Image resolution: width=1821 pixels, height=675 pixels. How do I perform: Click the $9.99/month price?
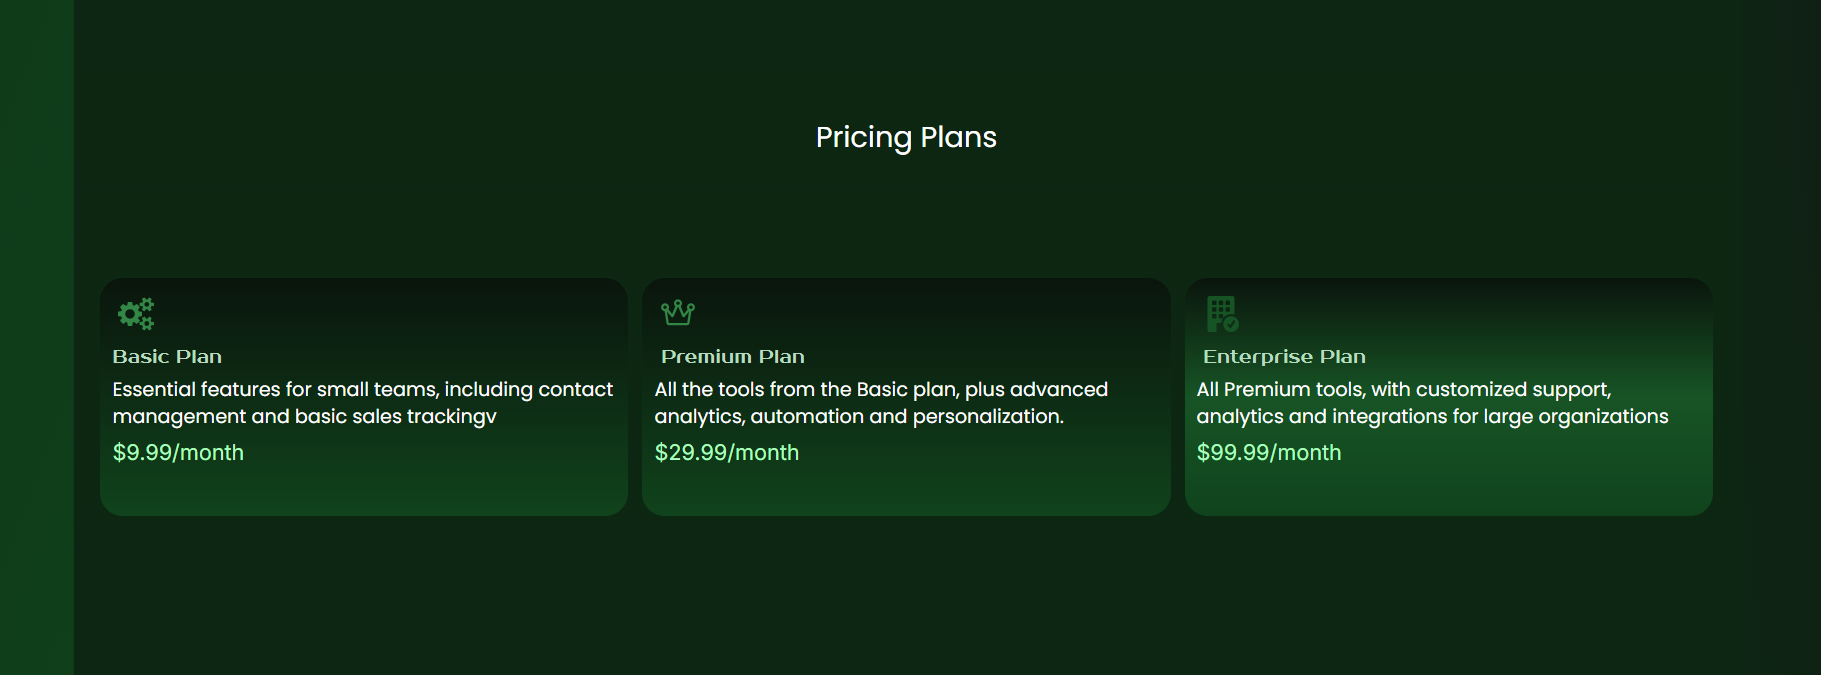click(178, 453)
